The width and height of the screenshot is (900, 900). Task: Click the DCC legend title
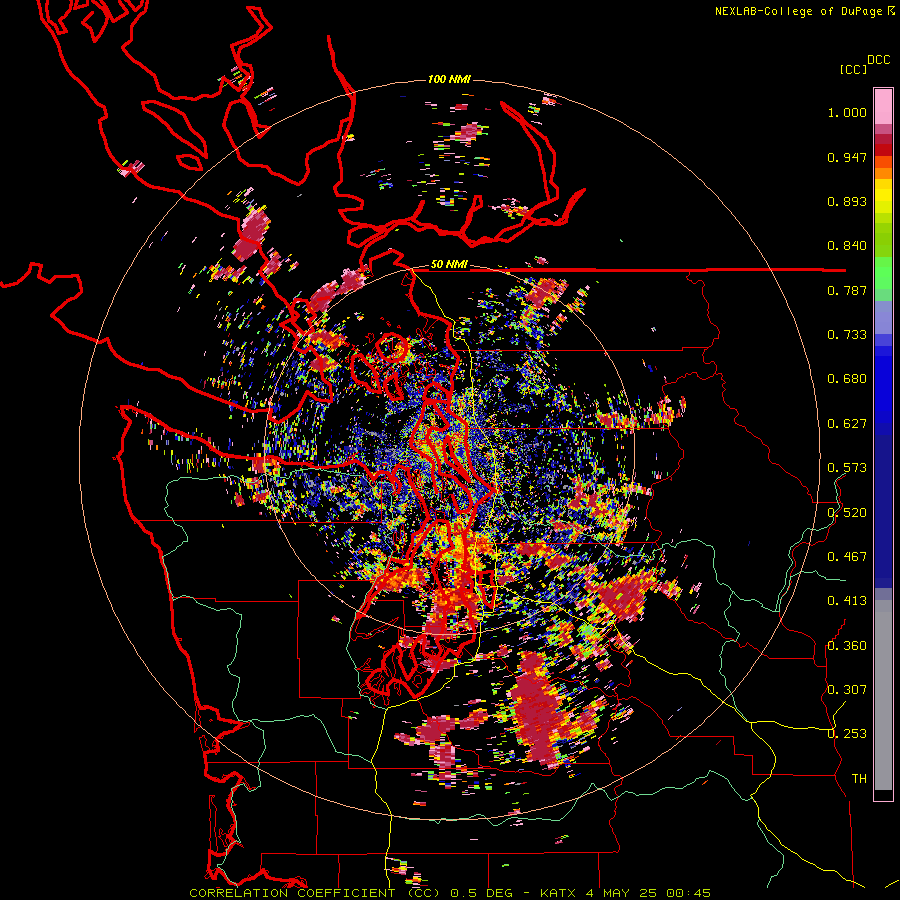[x=879, y=60]
